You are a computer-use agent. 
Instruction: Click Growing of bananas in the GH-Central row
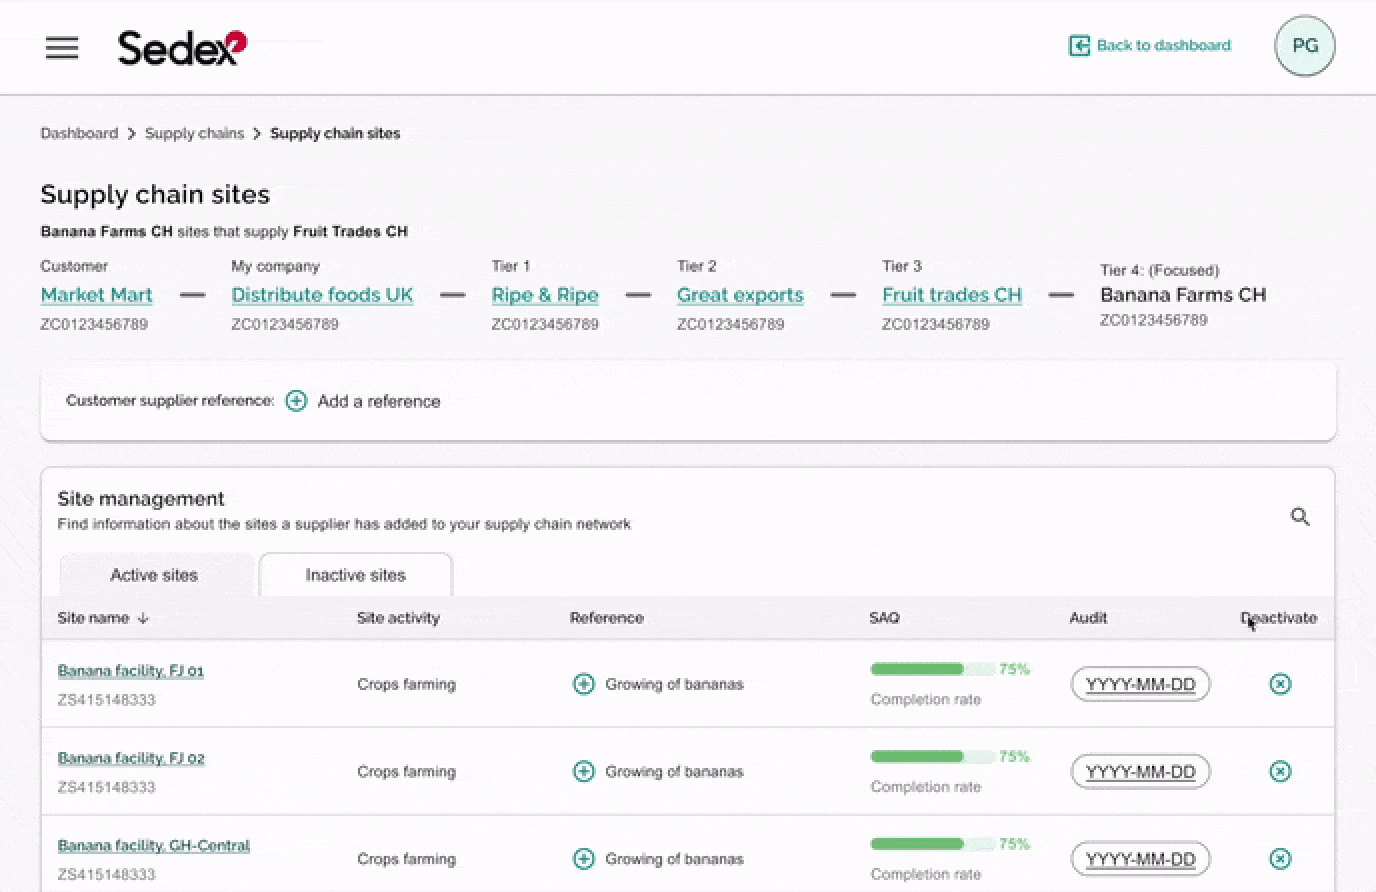coord(674,858)
